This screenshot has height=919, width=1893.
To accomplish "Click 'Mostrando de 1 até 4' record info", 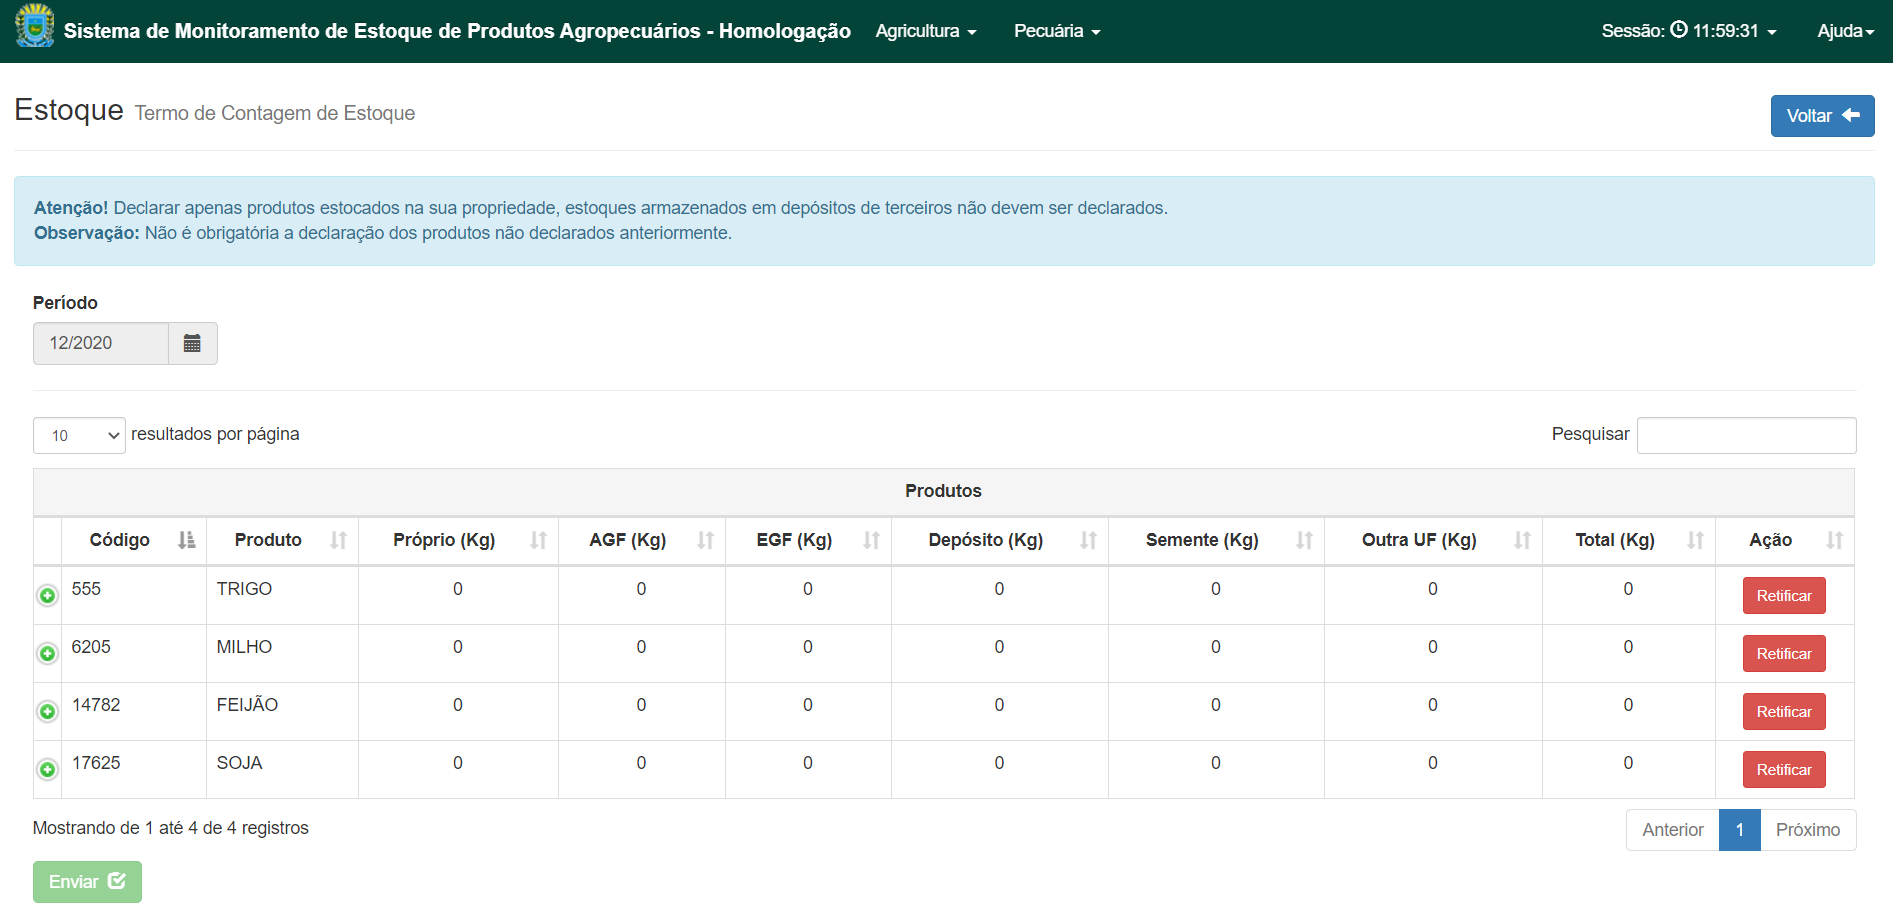I will click(x=170, y=828).
